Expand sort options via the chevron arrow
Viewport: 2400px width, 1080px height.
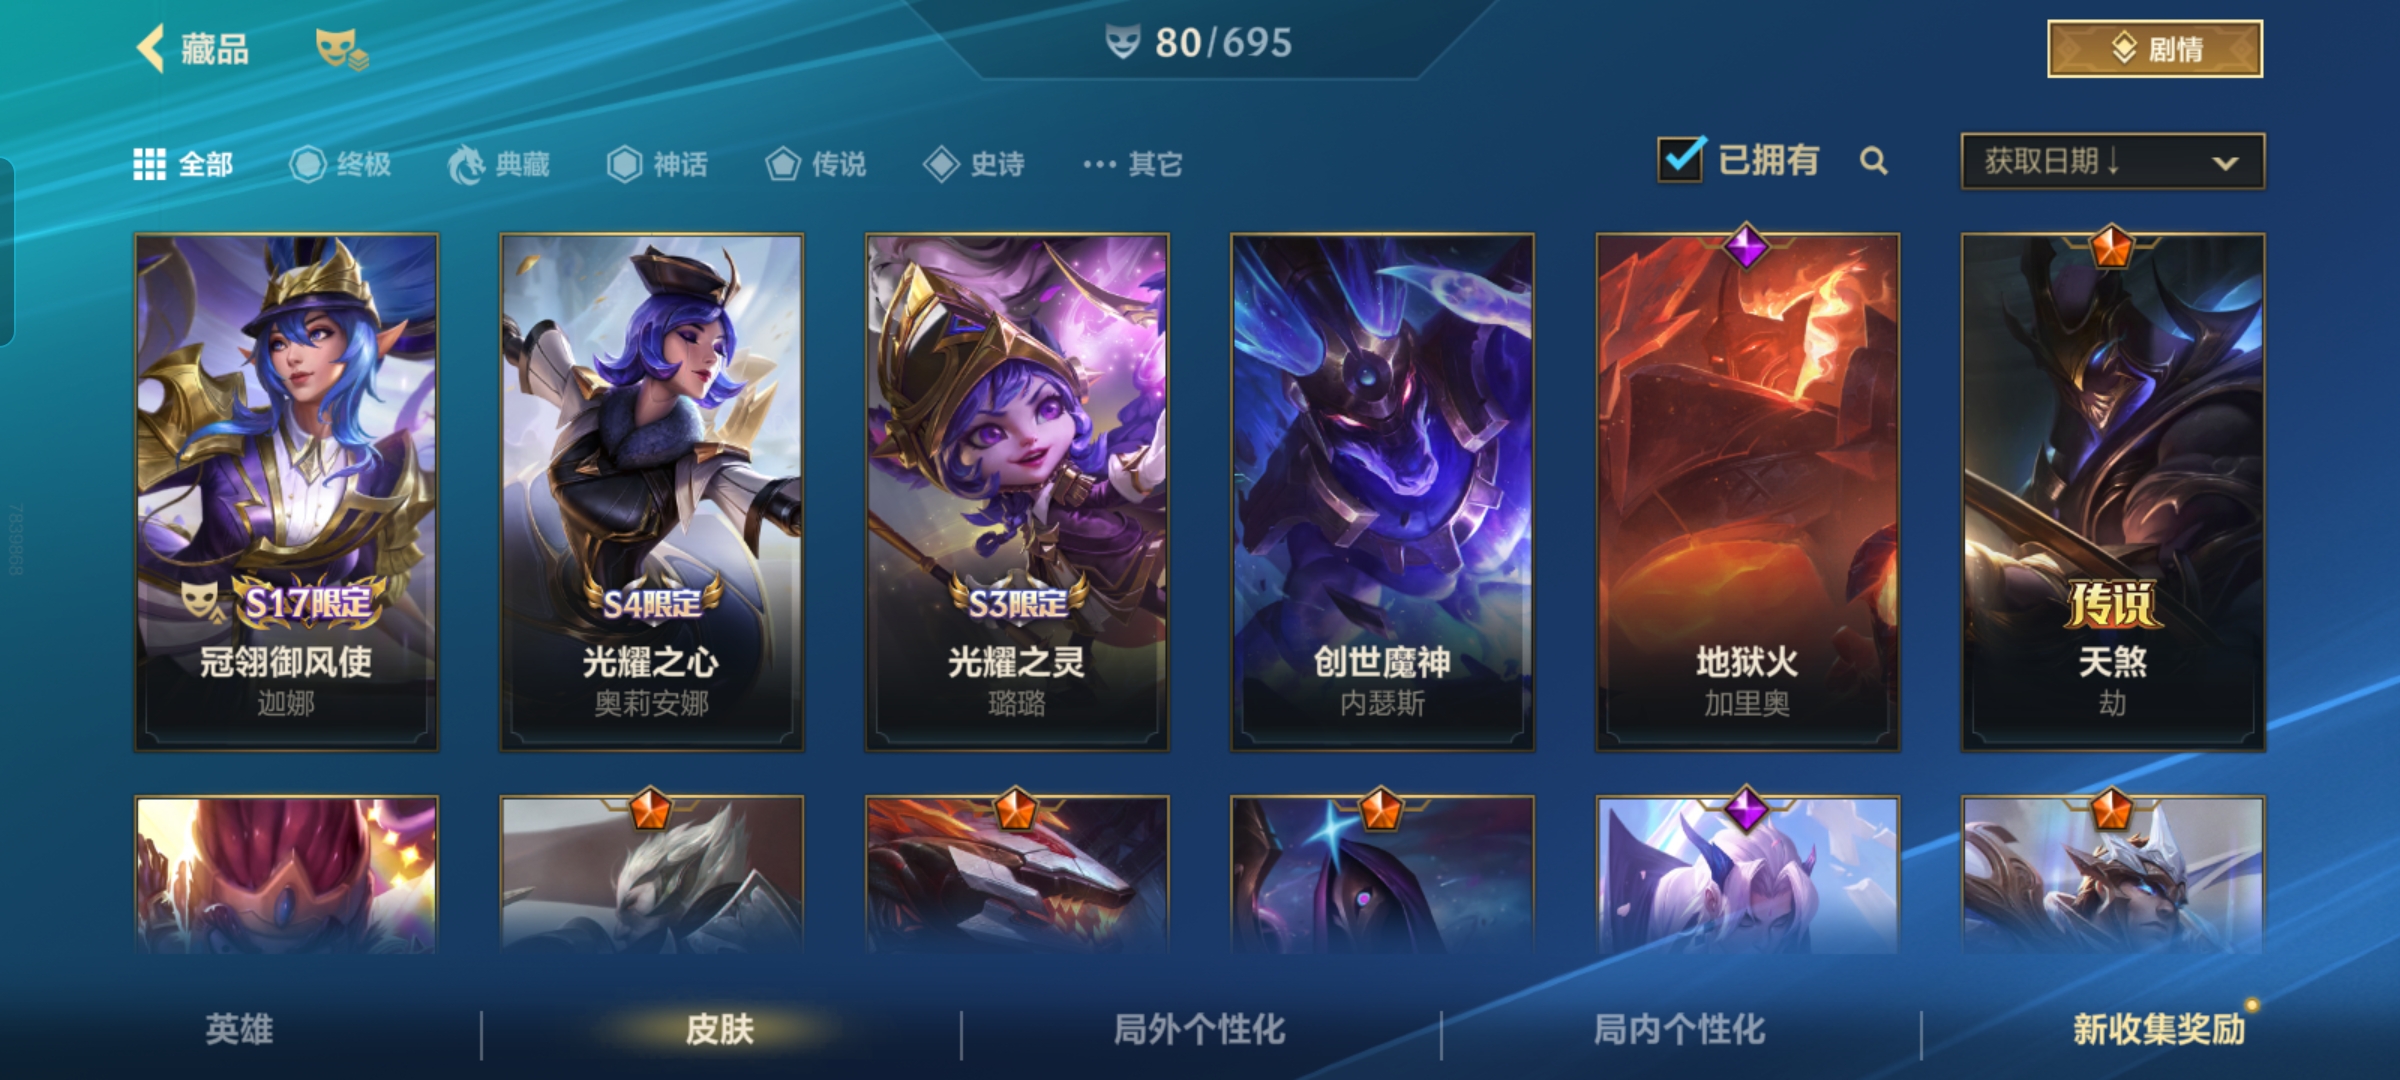tap(2225, 163)
